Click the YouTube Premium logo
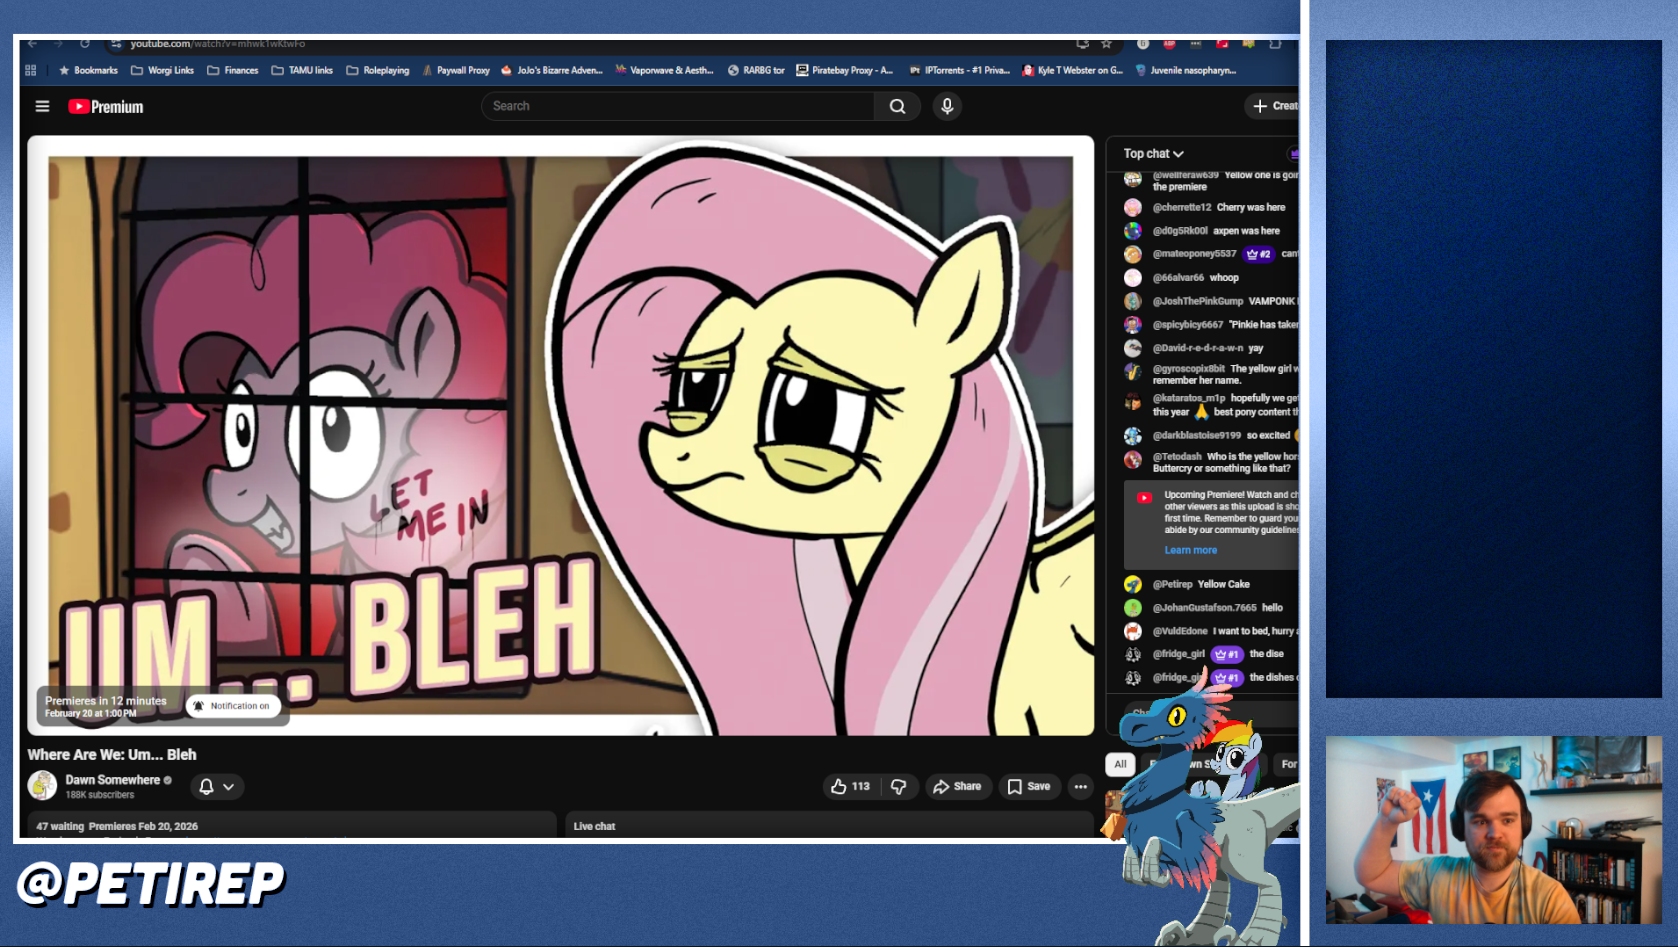Screen dimensions: 1678x947 (x=106, y=107)
